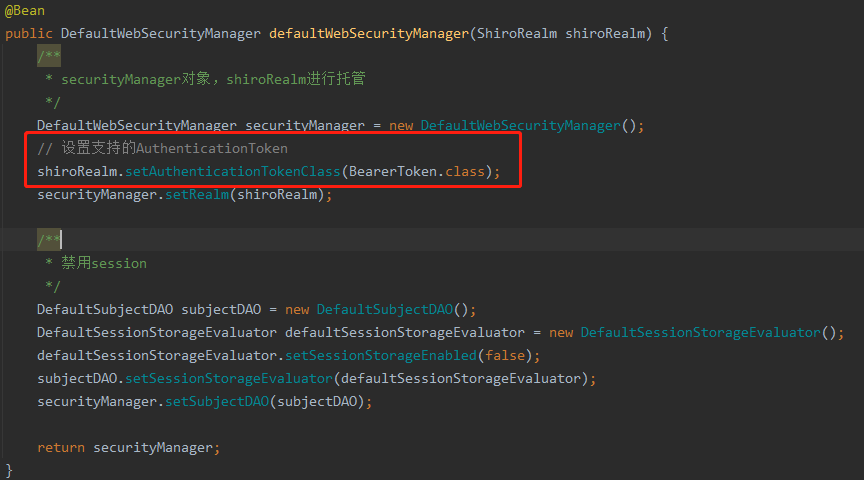Click the setRealm method call
The width and height of the screenshot is (864, 480).
point(197,195)
